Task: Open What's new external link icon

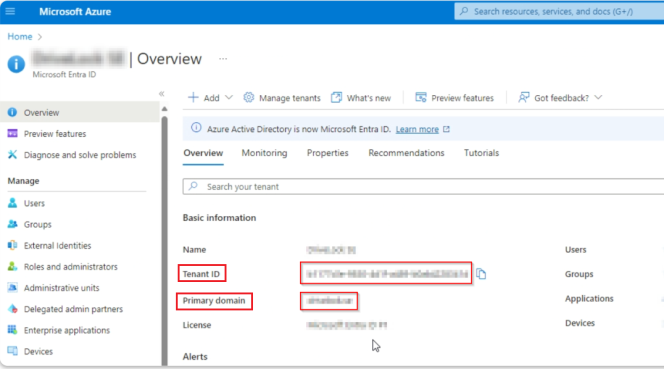Action: (336, 97)
